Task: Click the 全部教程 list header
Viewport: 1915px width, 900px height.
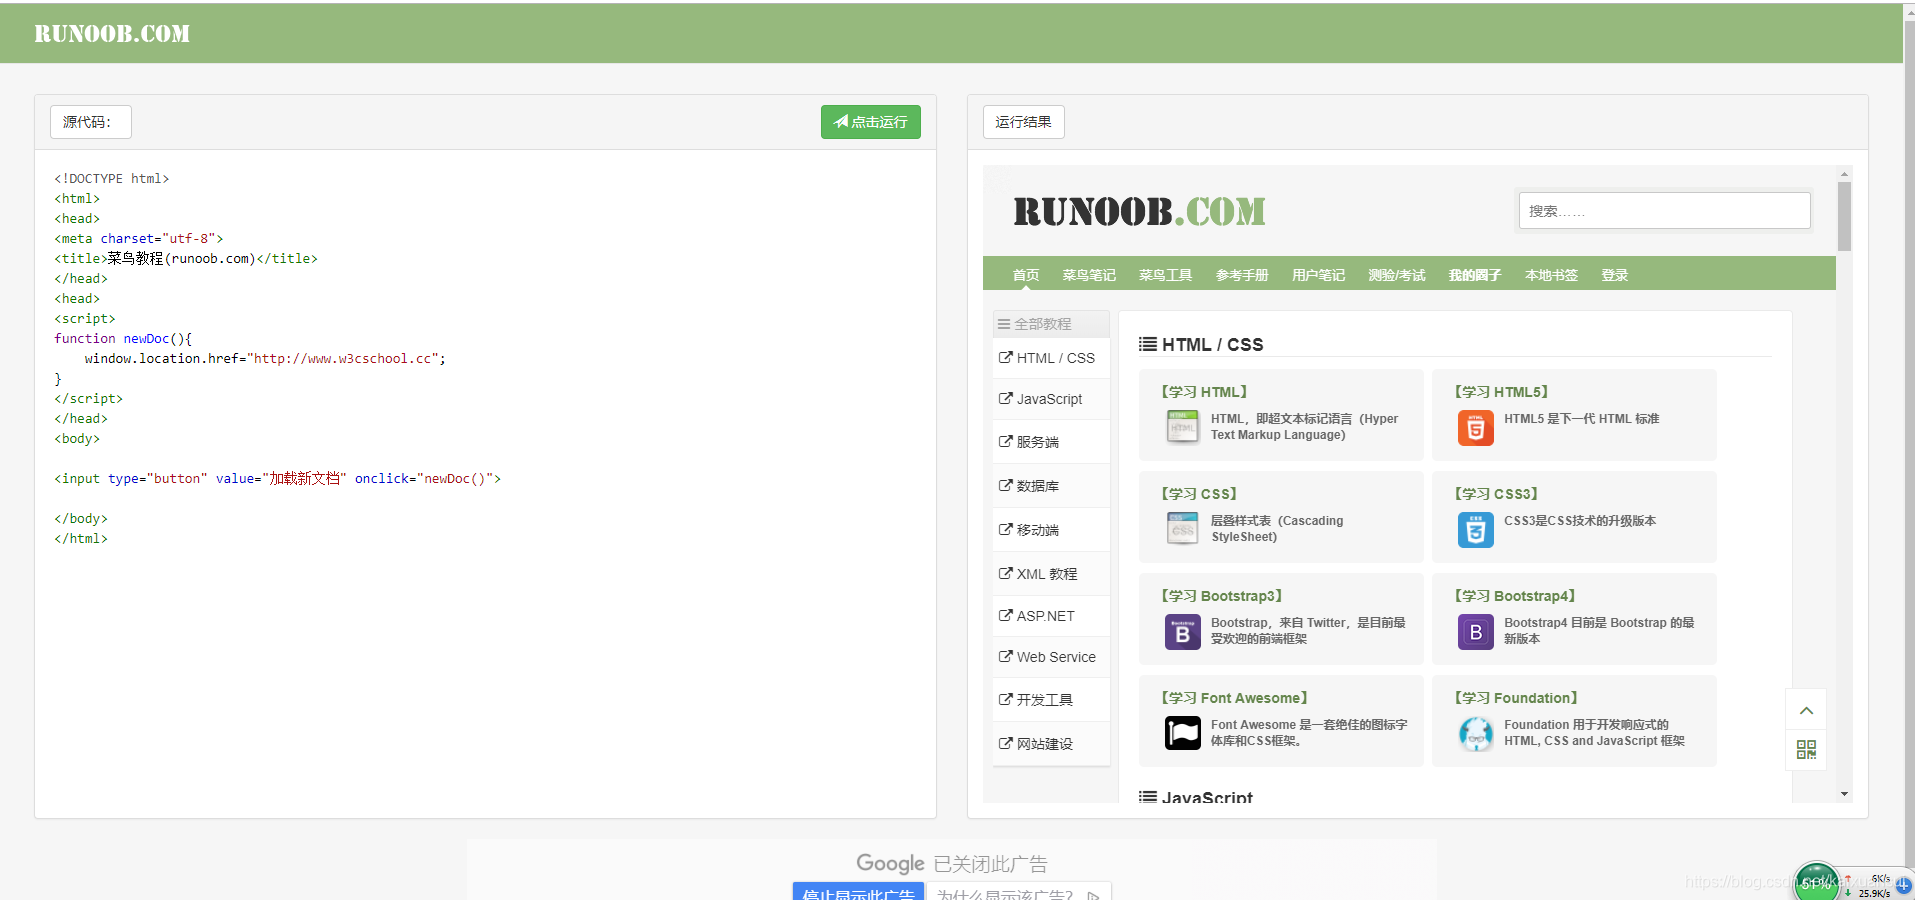Action: [1051, 324]
